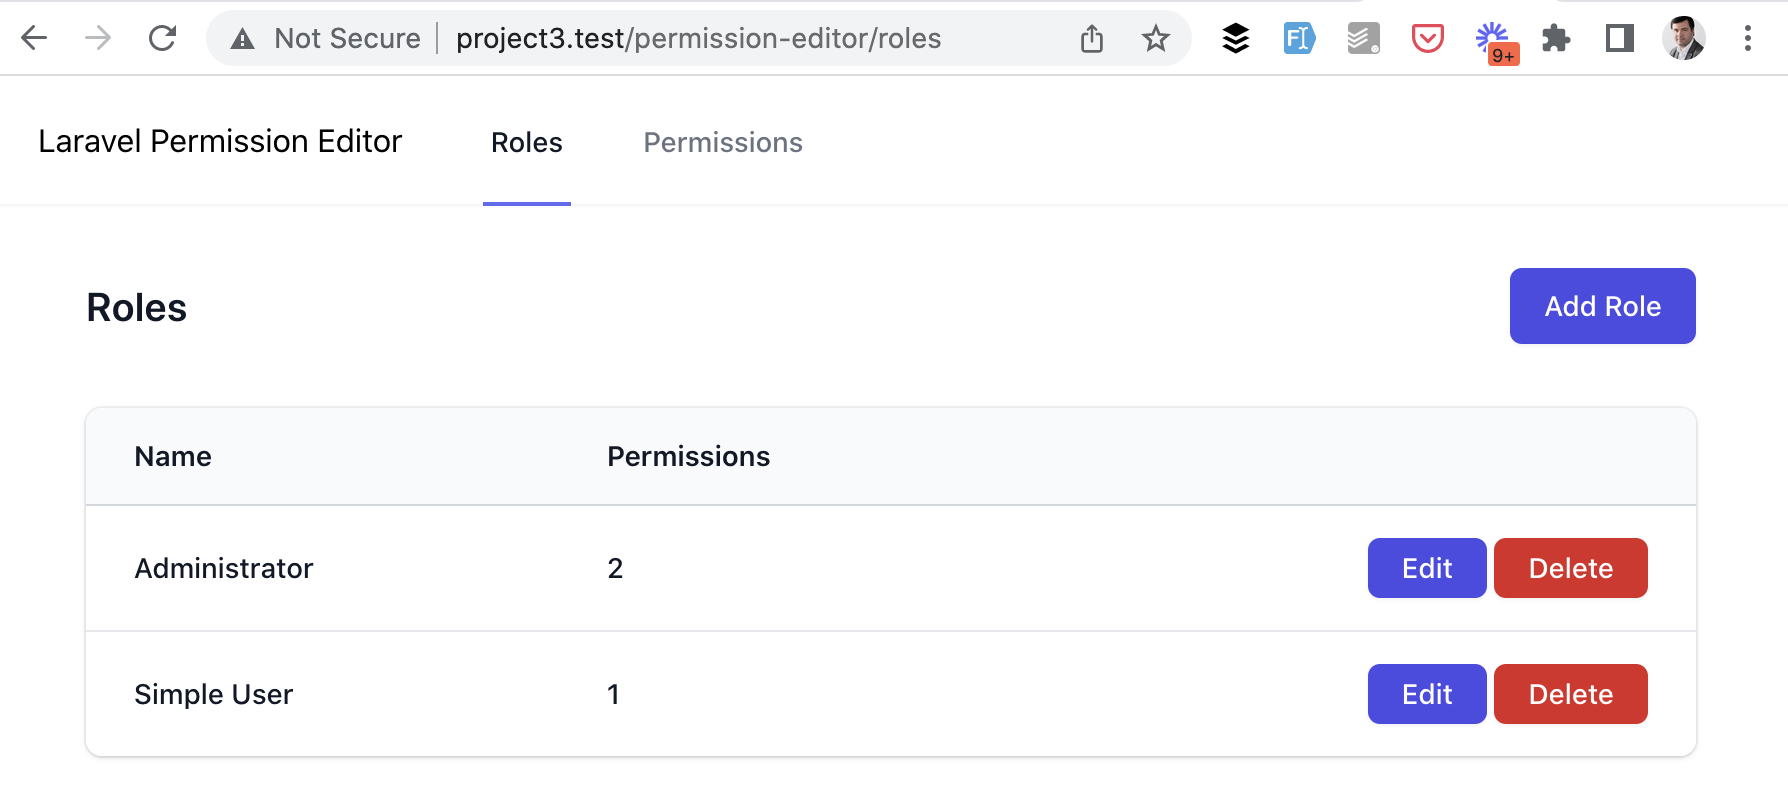The image size is (1788, 812).
Task: Delete the Simple User role
Action: [1570, 694]
